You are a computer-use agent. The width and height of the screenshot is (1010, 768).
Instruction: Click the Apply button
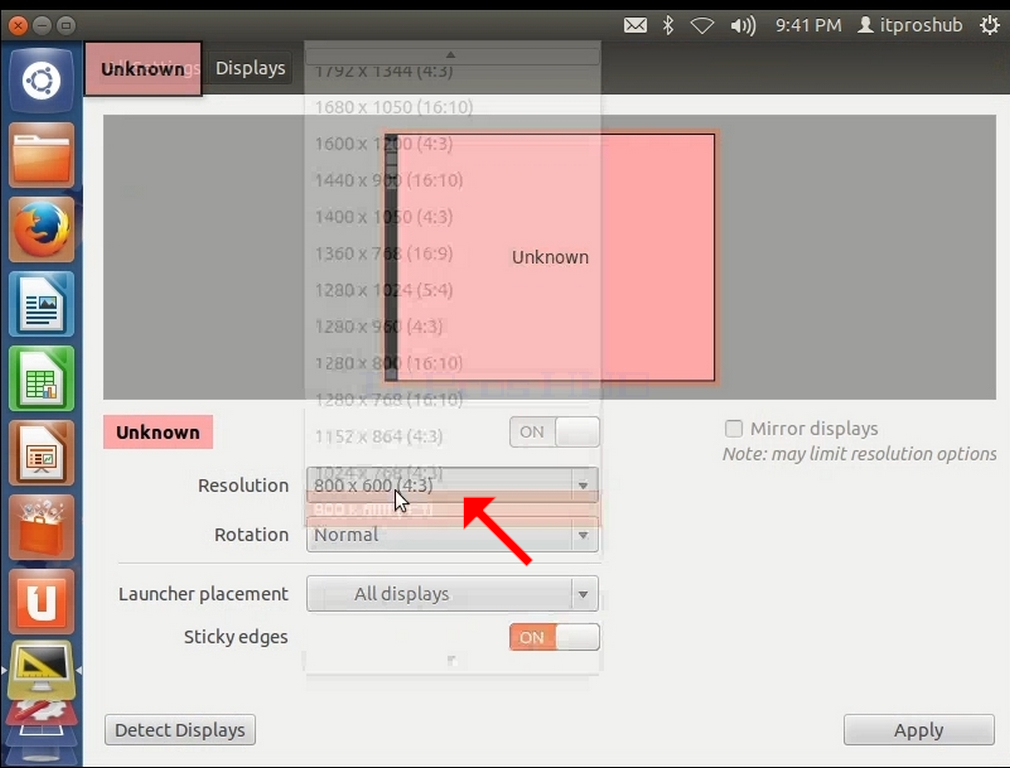point(919,730)
